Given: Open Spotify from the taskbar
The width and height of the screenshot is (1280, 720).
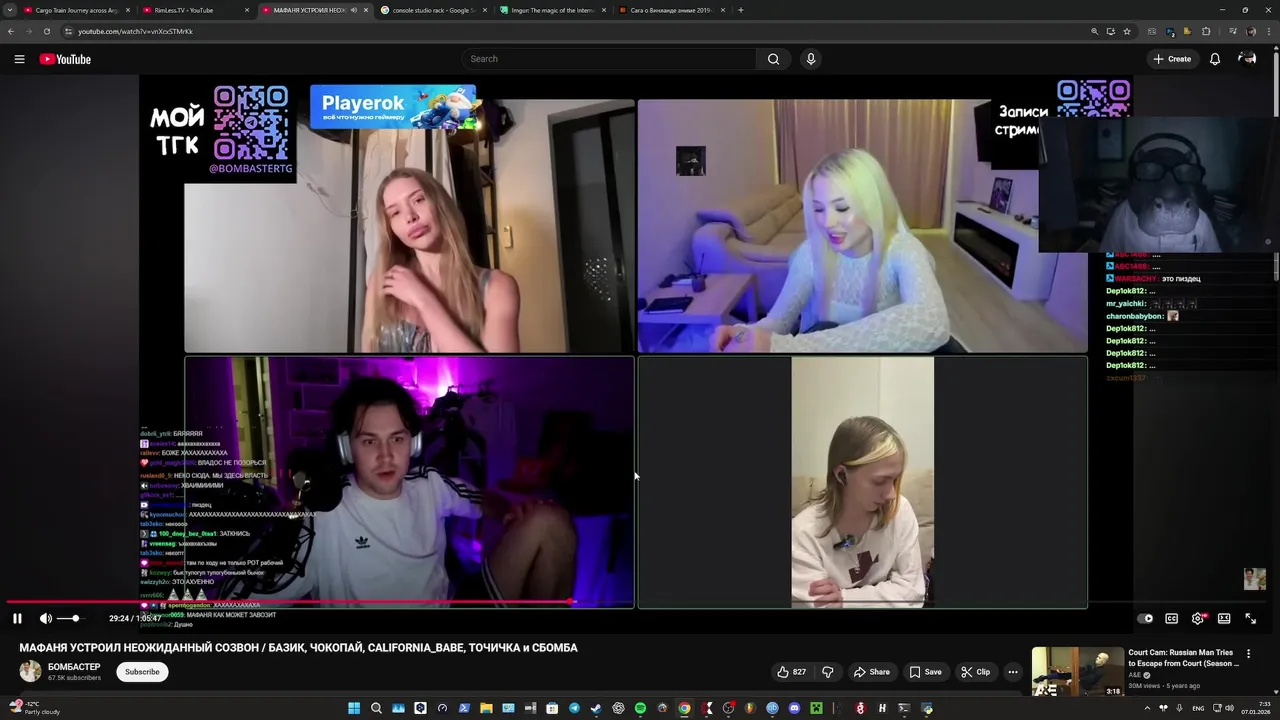Looking at the screenshot, I should tap(640, 708).
